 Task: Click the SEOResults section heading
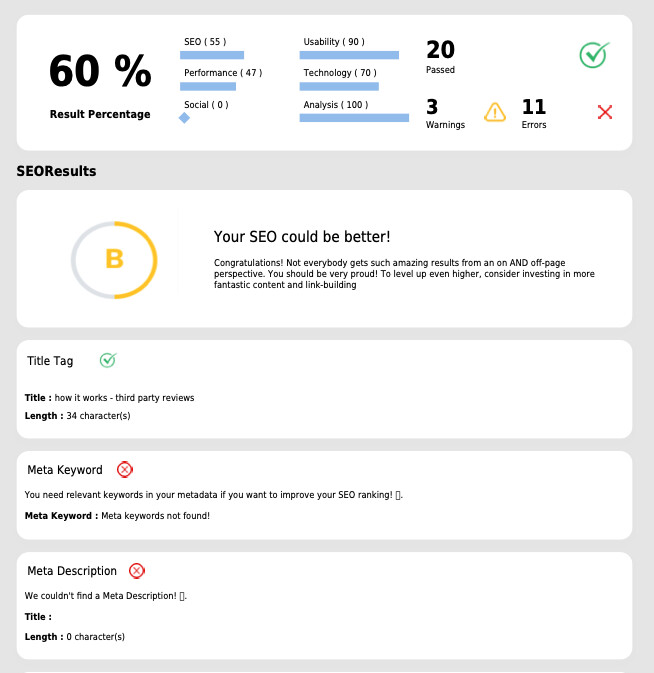56,171
